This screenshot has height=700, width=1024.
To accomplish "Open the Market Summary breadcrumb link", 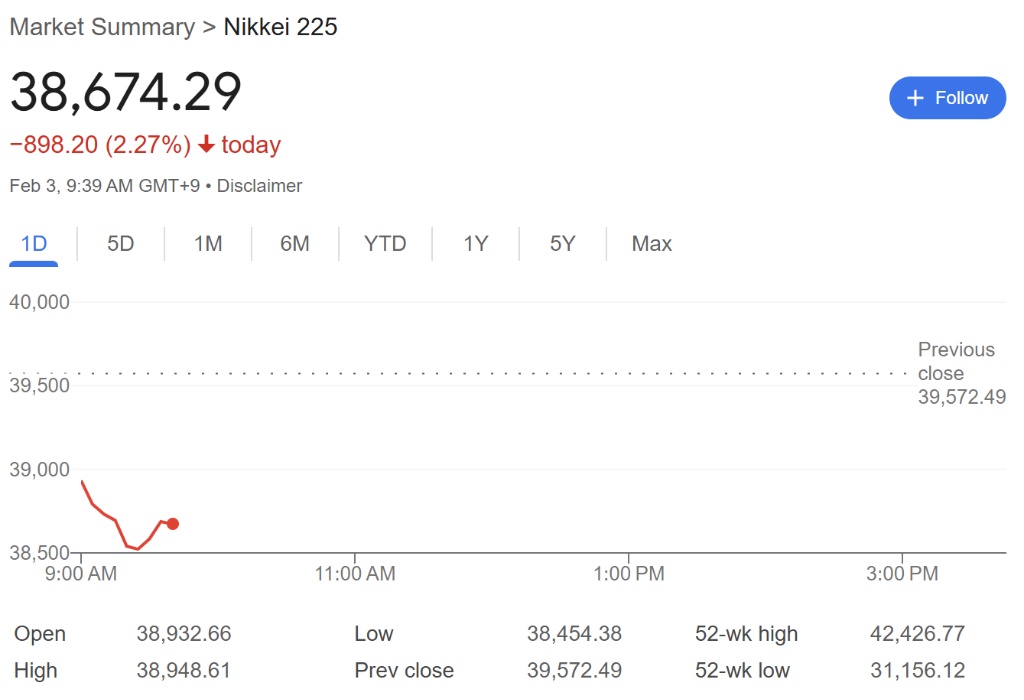I will point(103,27).
